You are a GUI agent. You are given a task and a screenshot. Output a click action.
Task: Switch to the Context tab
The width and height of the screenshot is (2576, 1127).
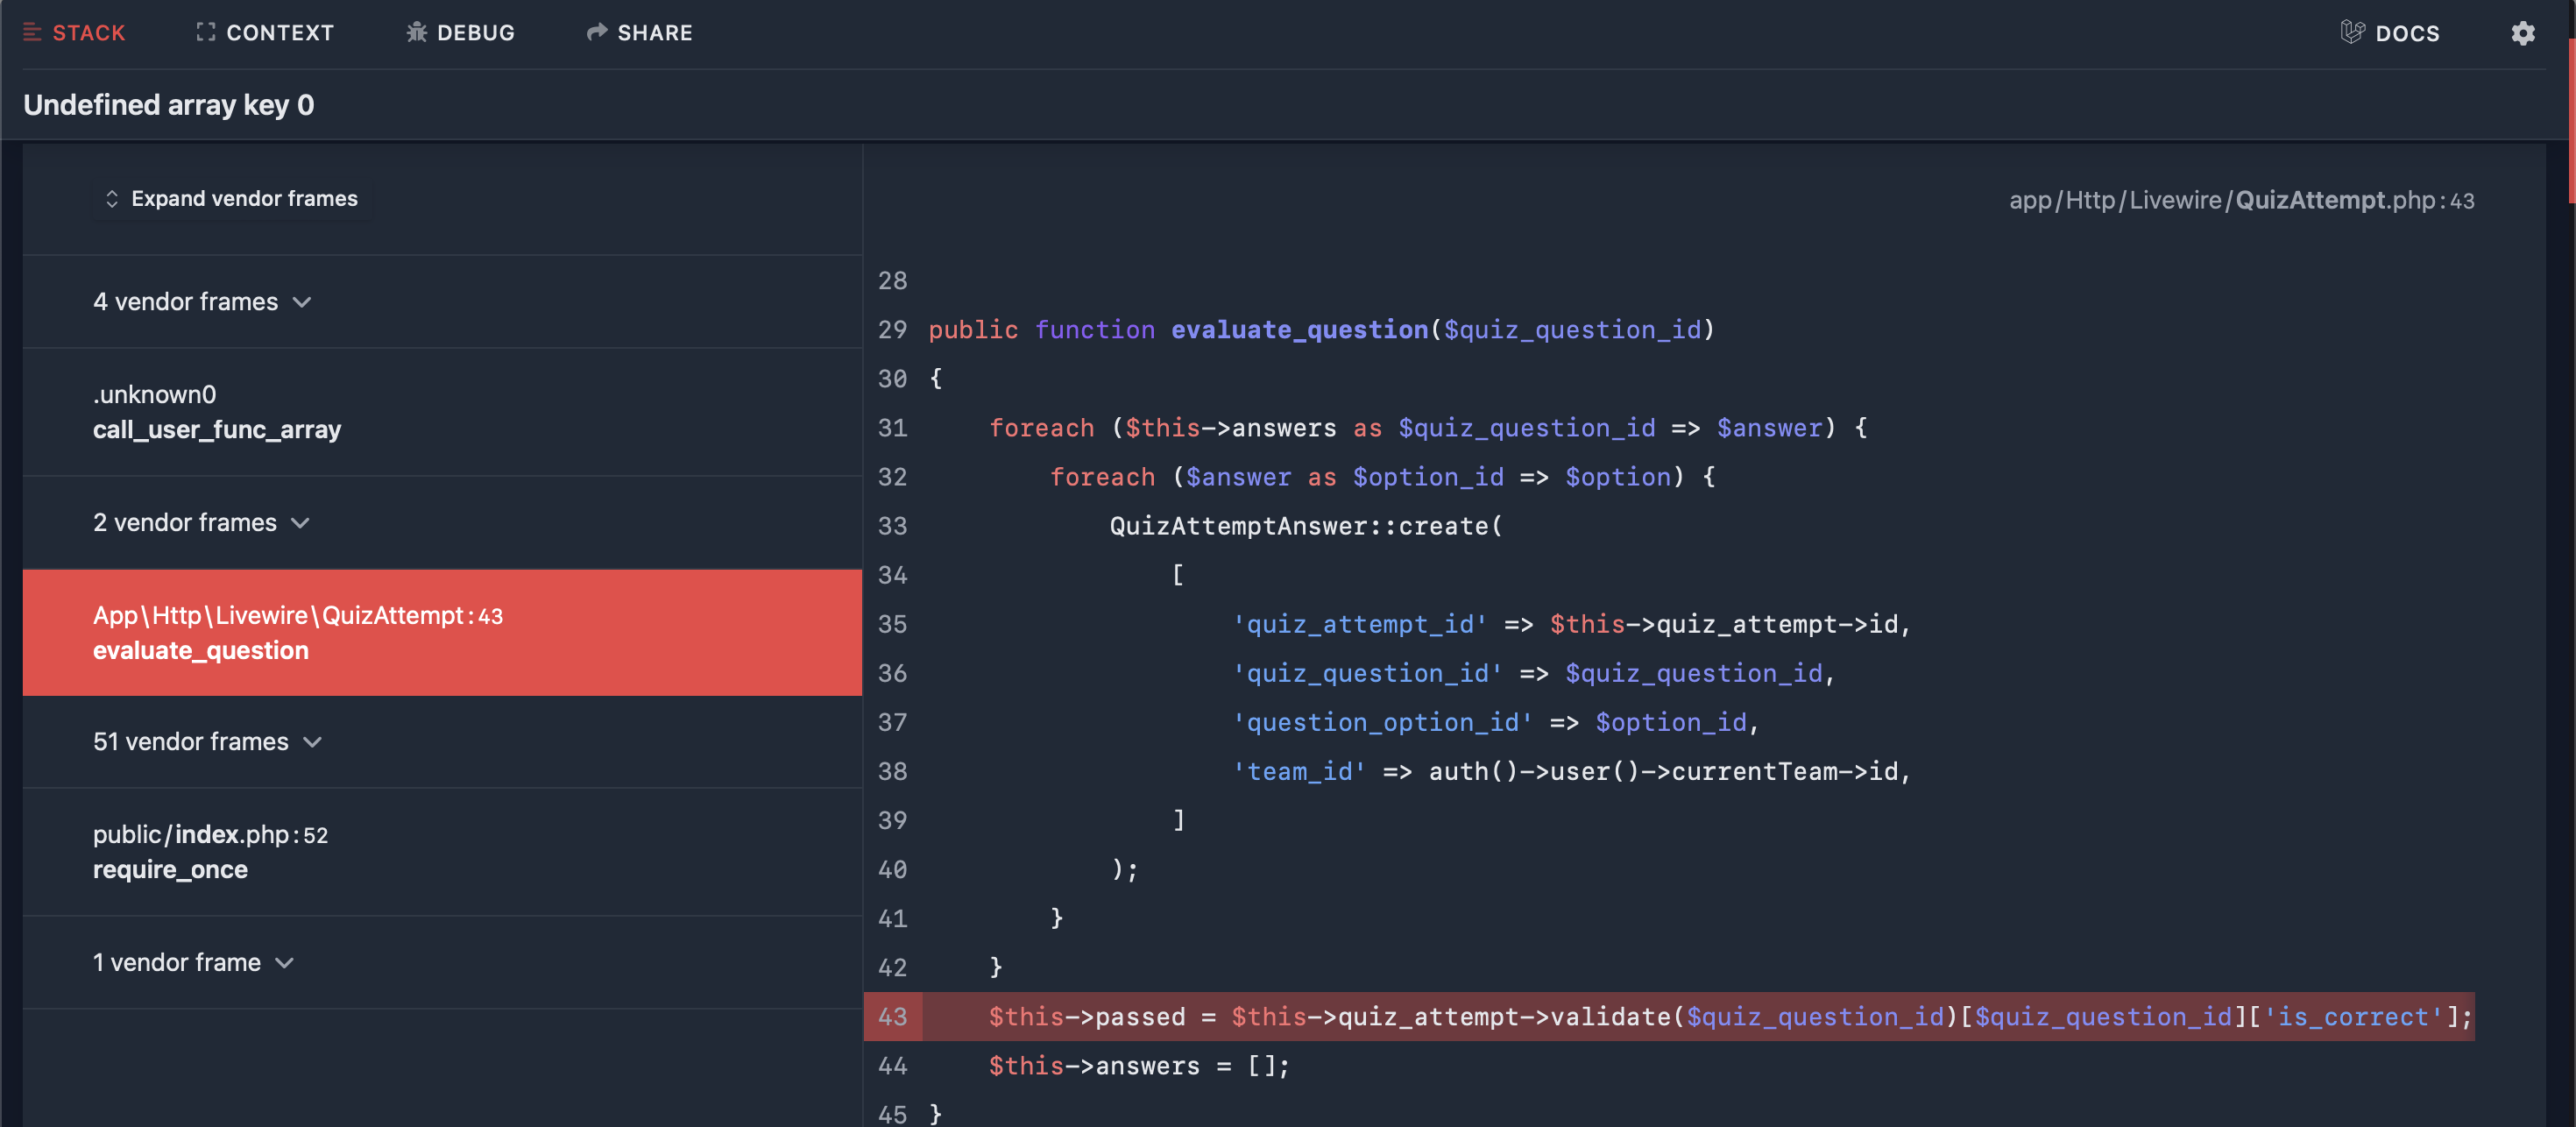click(x=279, y=33)
